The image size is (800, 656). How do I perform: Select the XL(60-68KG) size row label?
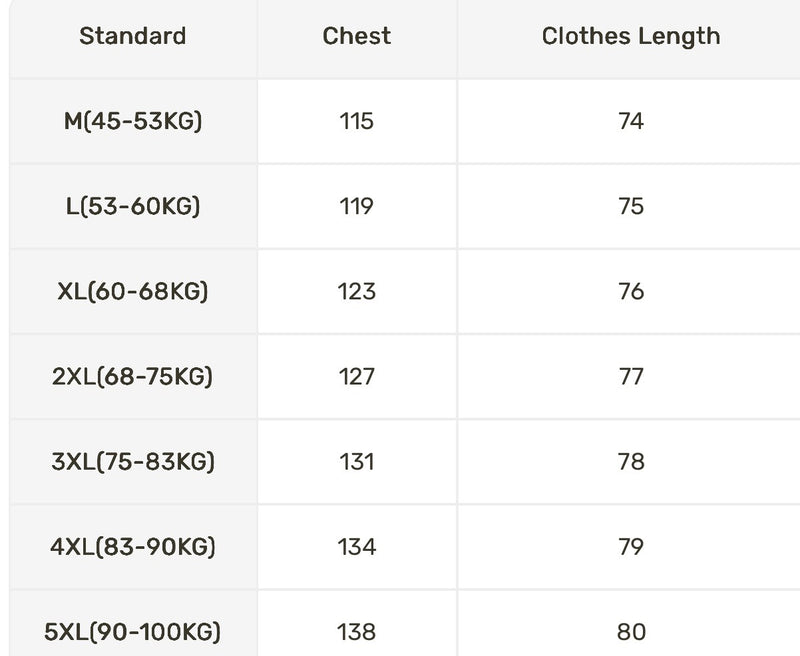point(133,291)
